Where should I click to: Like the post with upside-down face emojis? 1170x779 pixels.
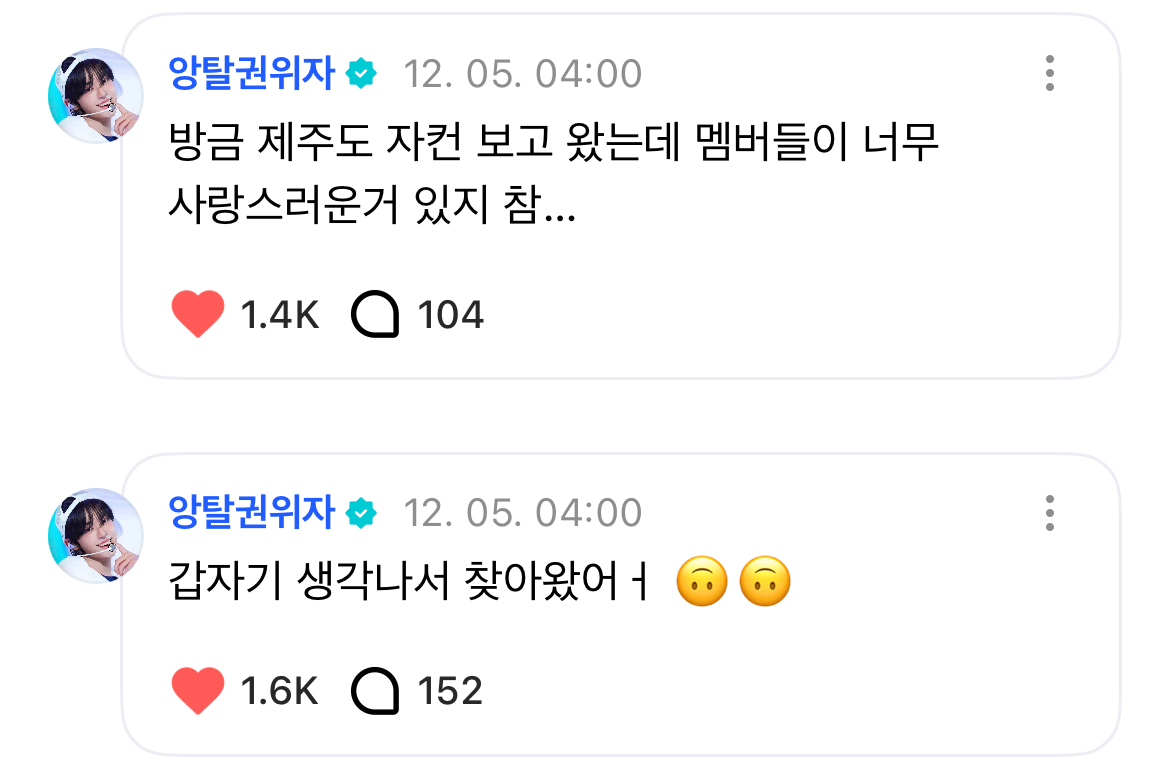click(x=198, y=691)
